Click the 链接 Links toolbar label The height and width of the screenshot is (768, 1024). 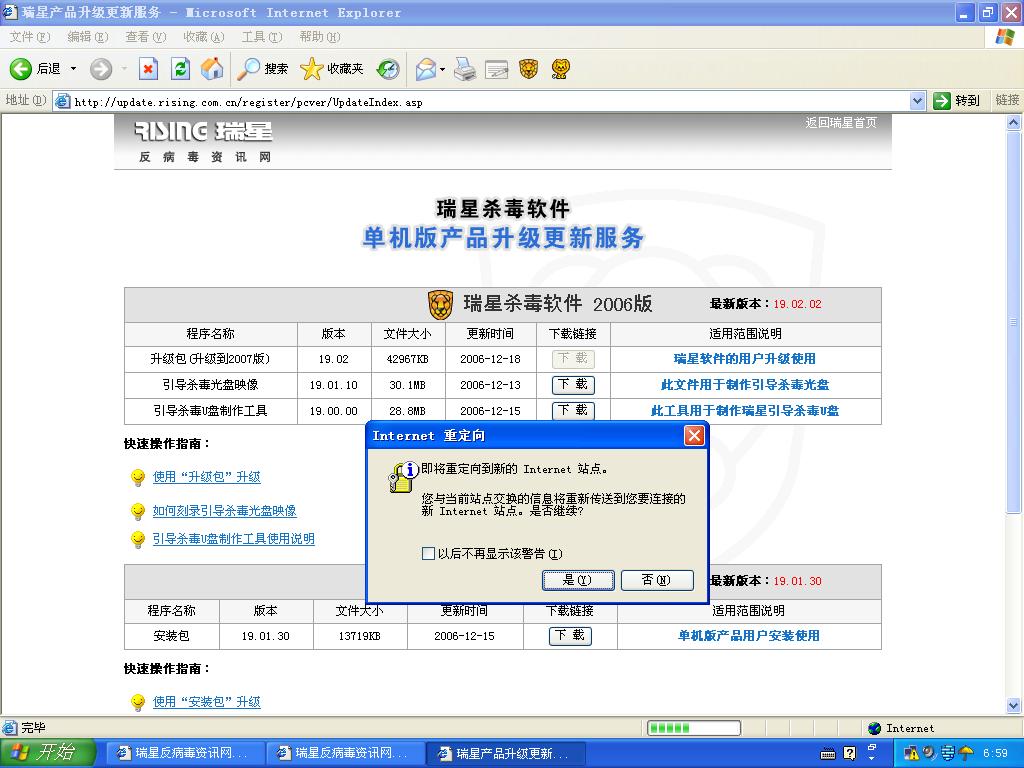coord(1007,100)
